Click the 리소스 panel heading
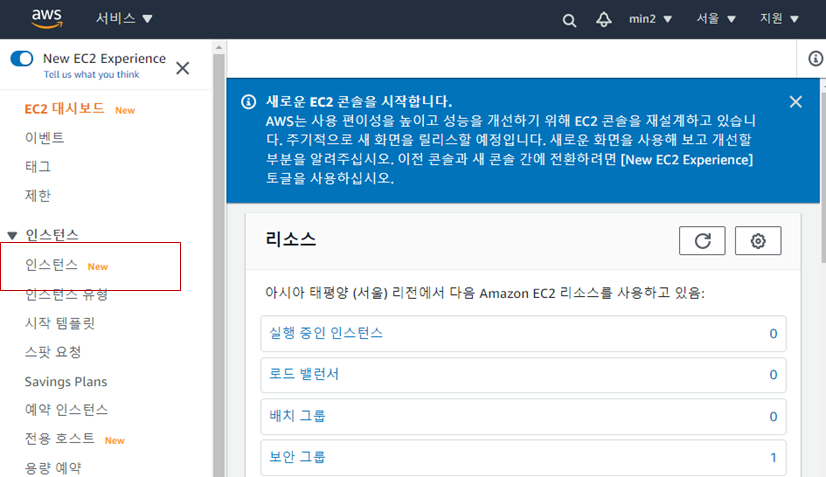 (x=291, y=240)
